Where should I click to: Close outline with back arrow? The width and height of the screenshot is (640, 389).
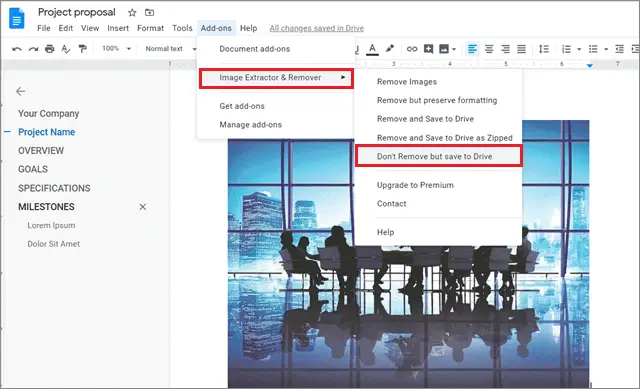tap(20, 91)
